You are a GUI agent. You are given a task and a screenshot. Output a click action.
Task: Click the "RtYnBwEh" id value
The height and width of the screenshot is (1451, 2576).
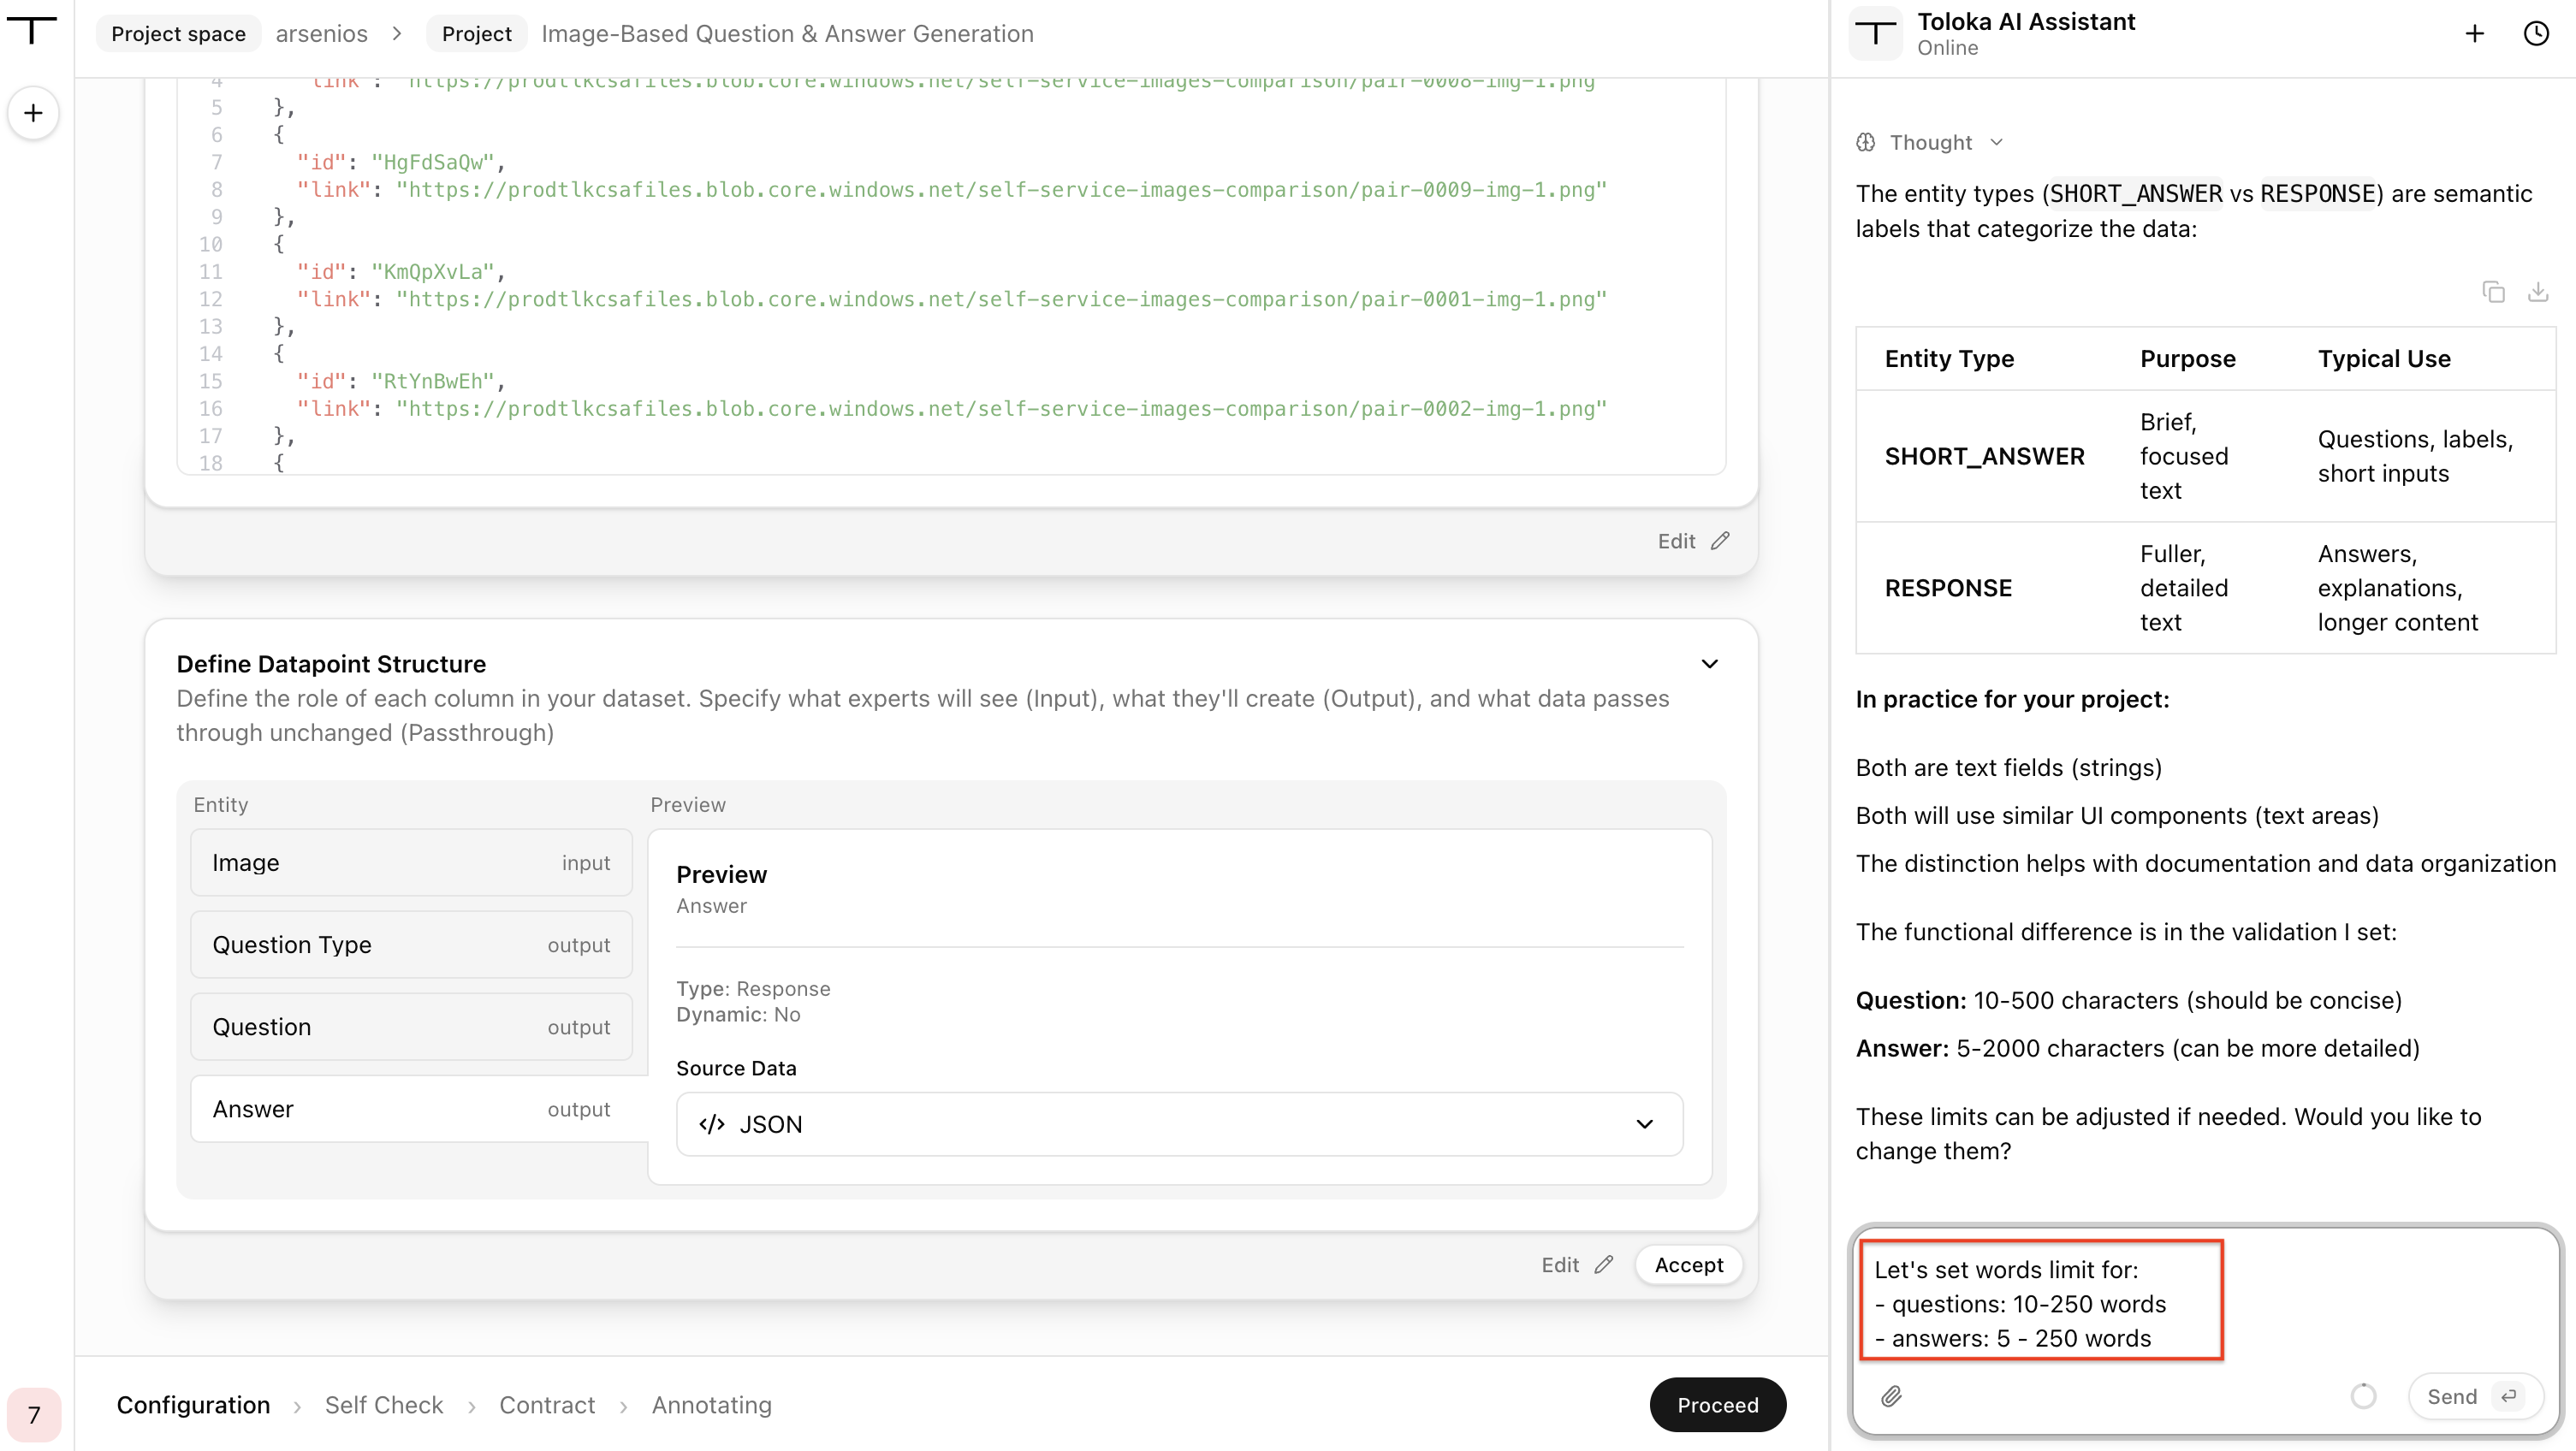click(432, 381)
